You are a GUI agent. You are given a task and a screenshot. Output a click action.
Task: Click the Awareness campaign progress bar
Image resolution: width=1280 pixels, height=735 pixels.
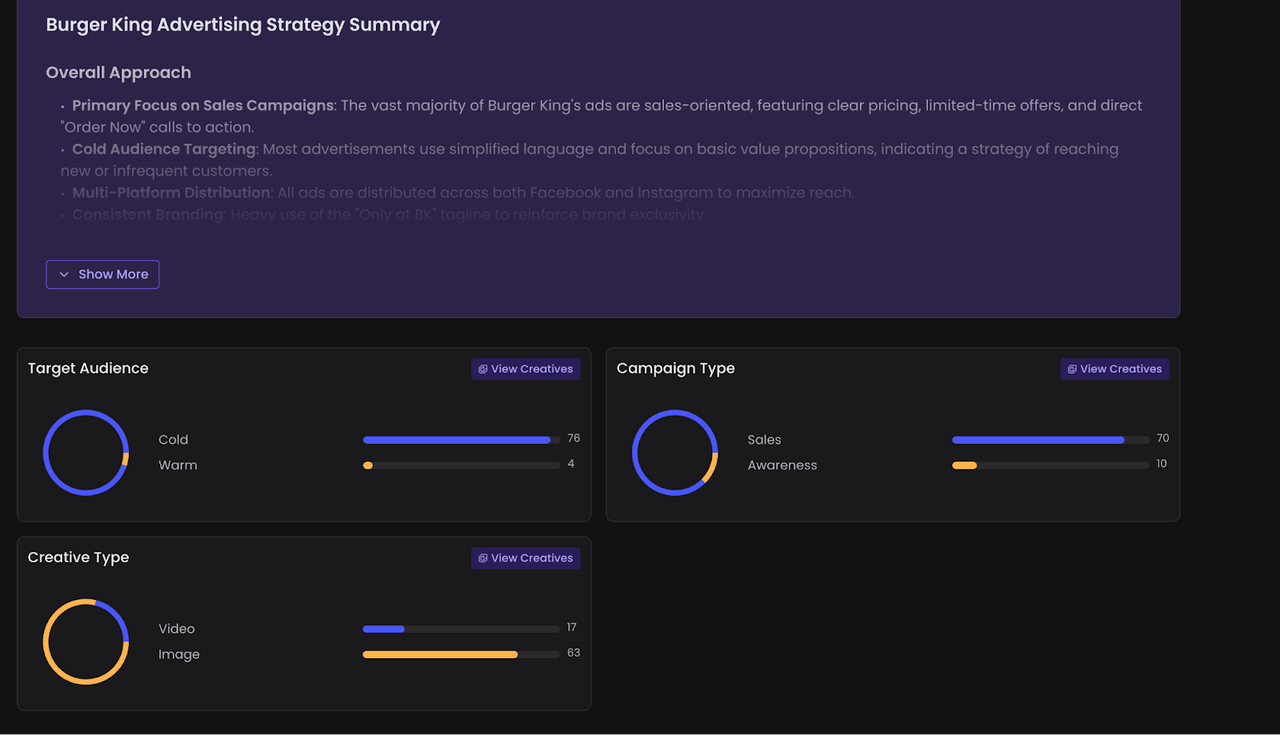tap(1049, 465)
